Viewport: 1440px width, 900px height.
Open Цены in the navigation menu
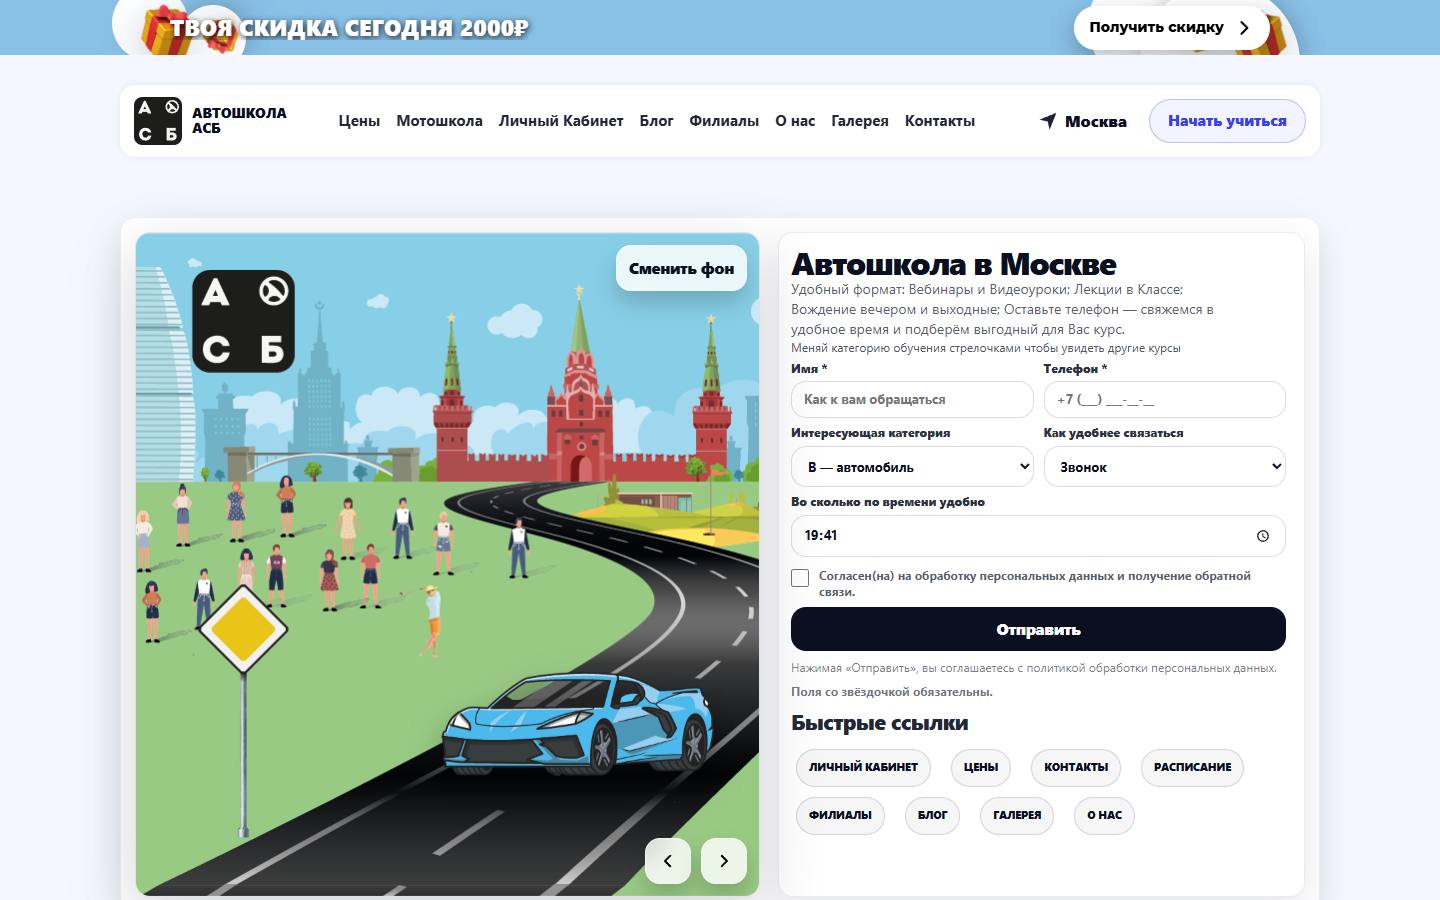[359, 121]
